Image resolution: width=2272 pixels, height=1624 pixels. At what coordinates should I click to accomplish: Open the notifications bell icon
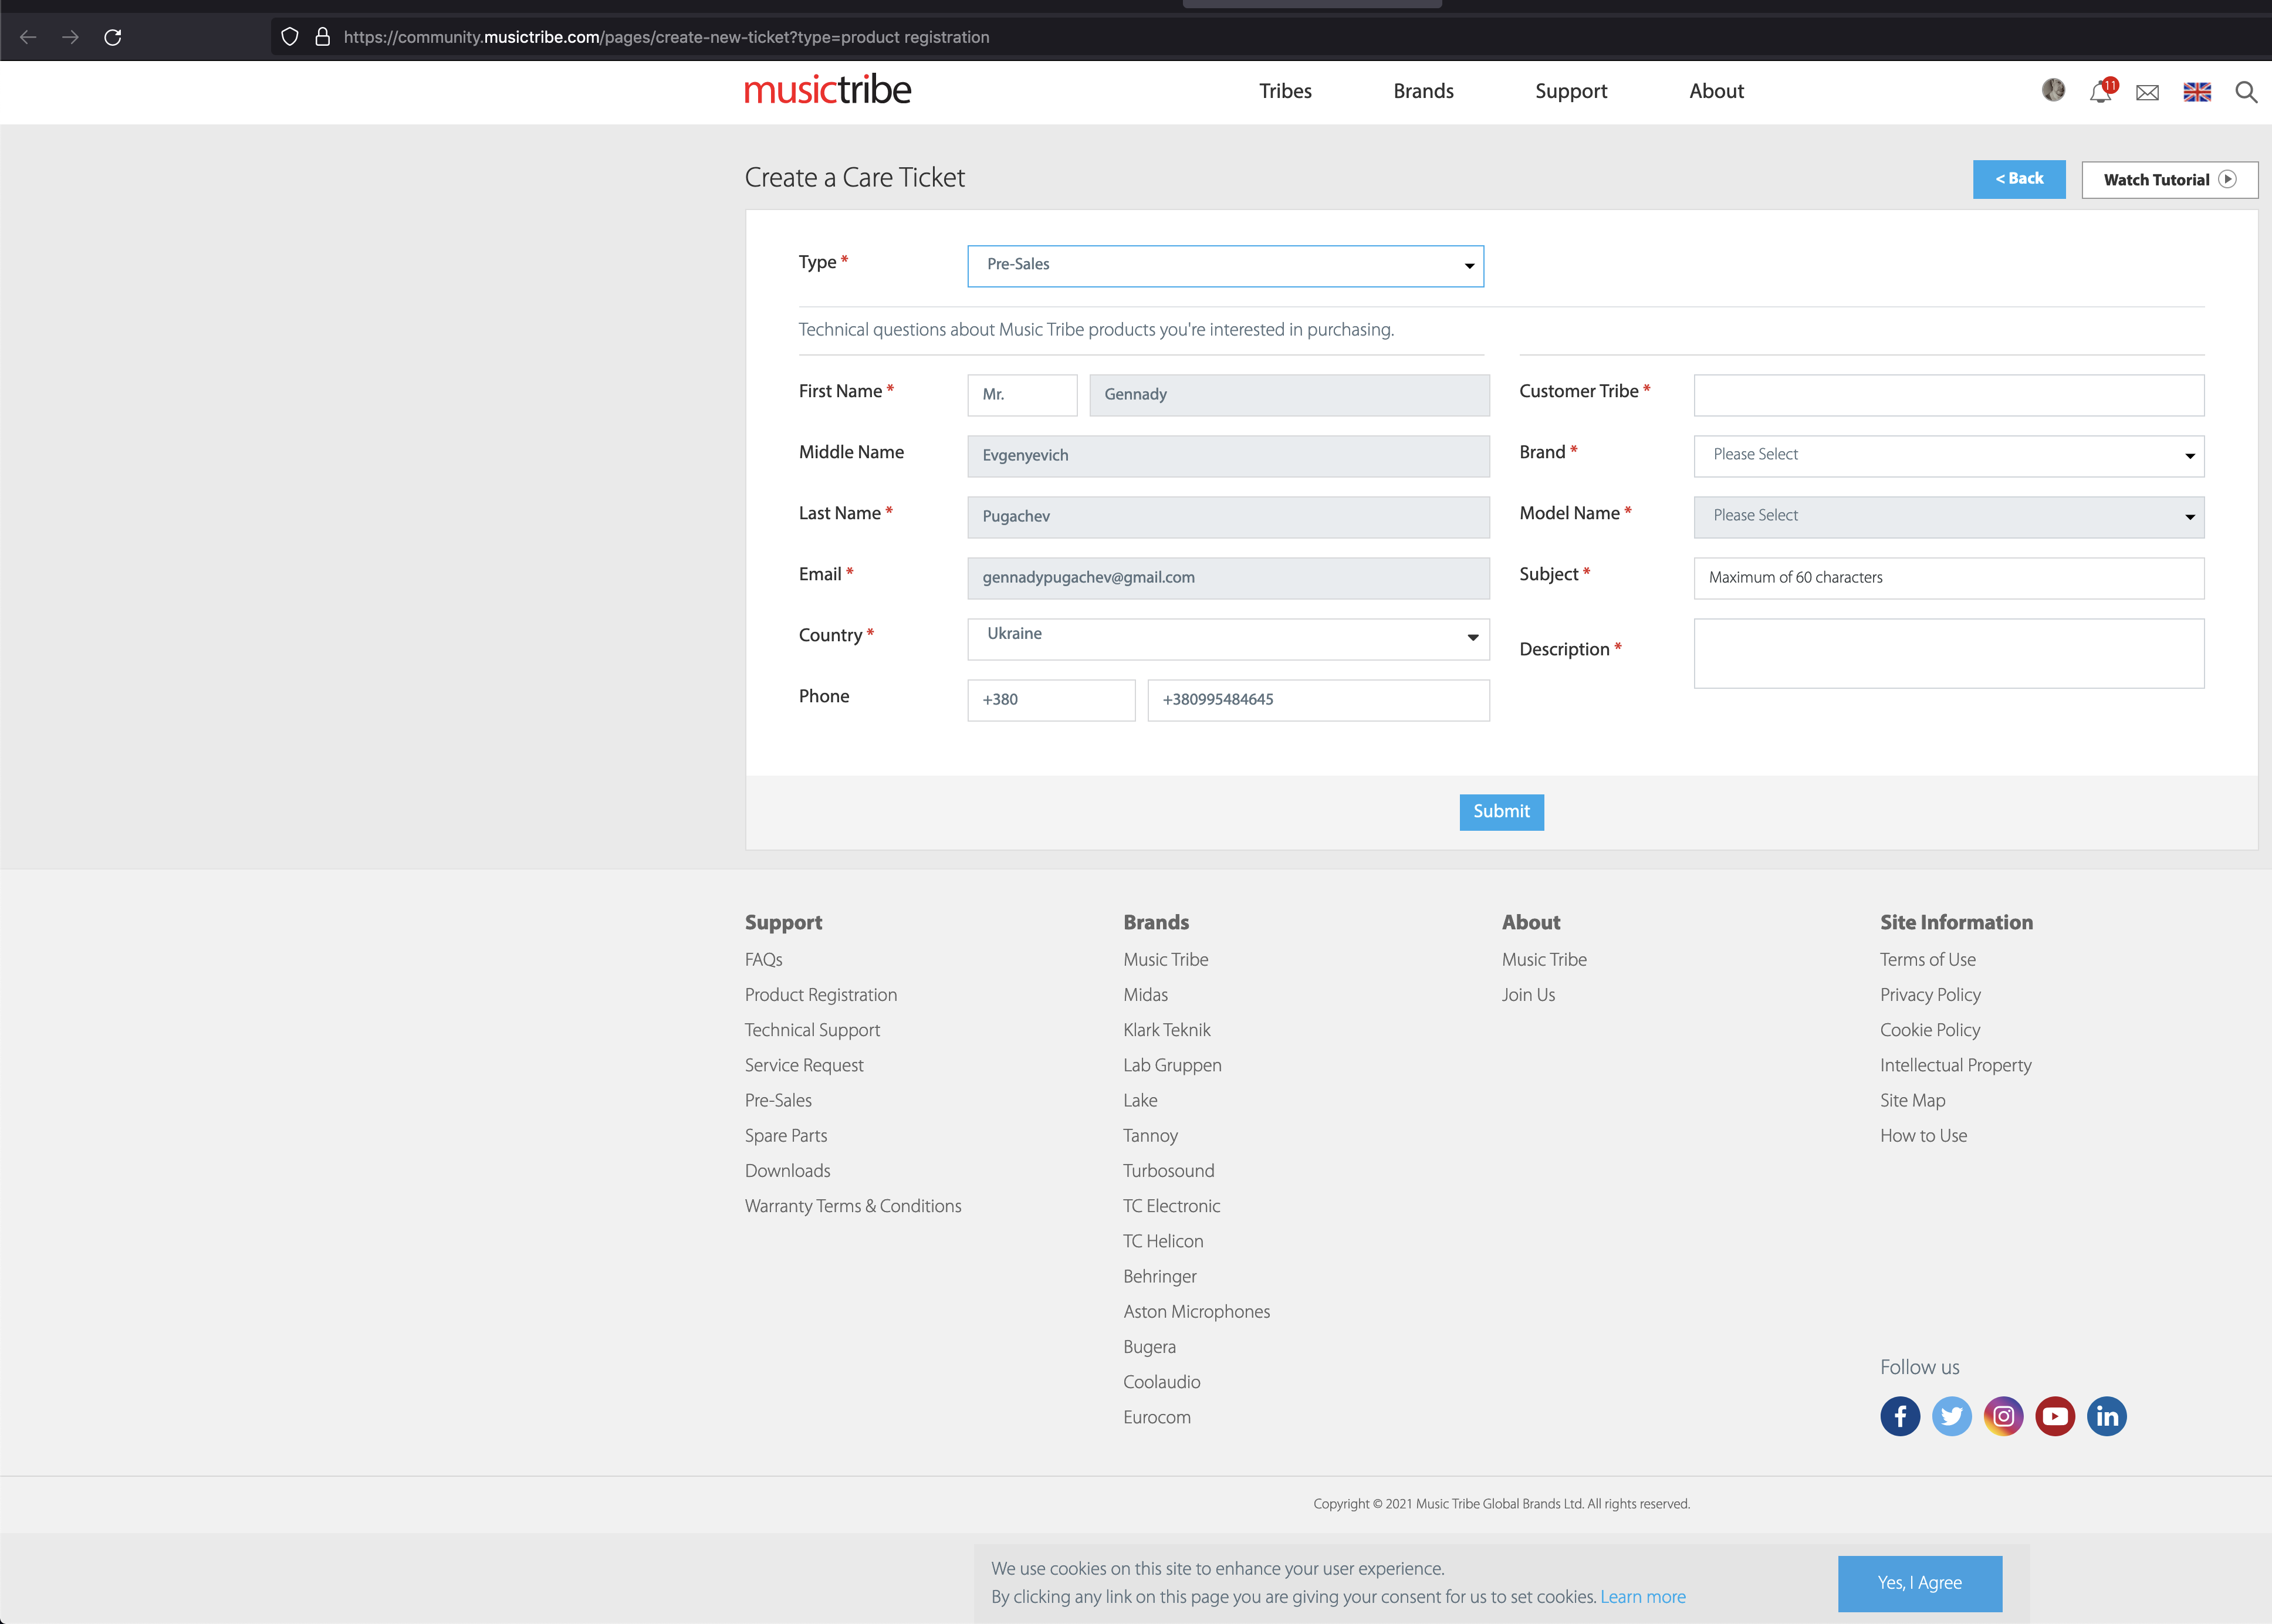(x=2099, y=92)
